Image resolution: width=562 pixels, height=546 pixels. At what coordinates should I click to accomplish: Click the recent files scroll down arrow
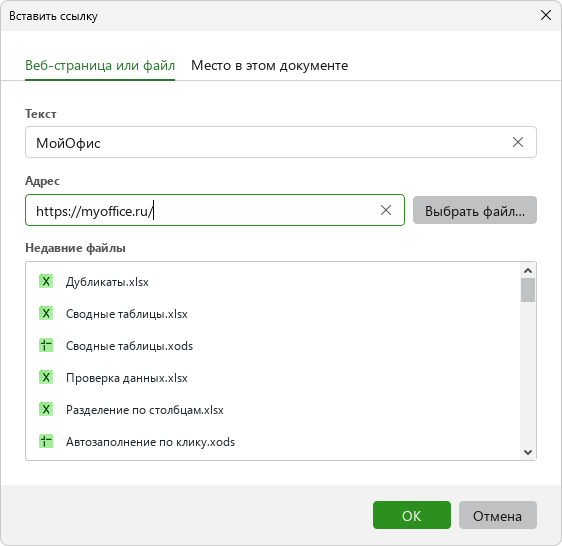click(528, 452)
